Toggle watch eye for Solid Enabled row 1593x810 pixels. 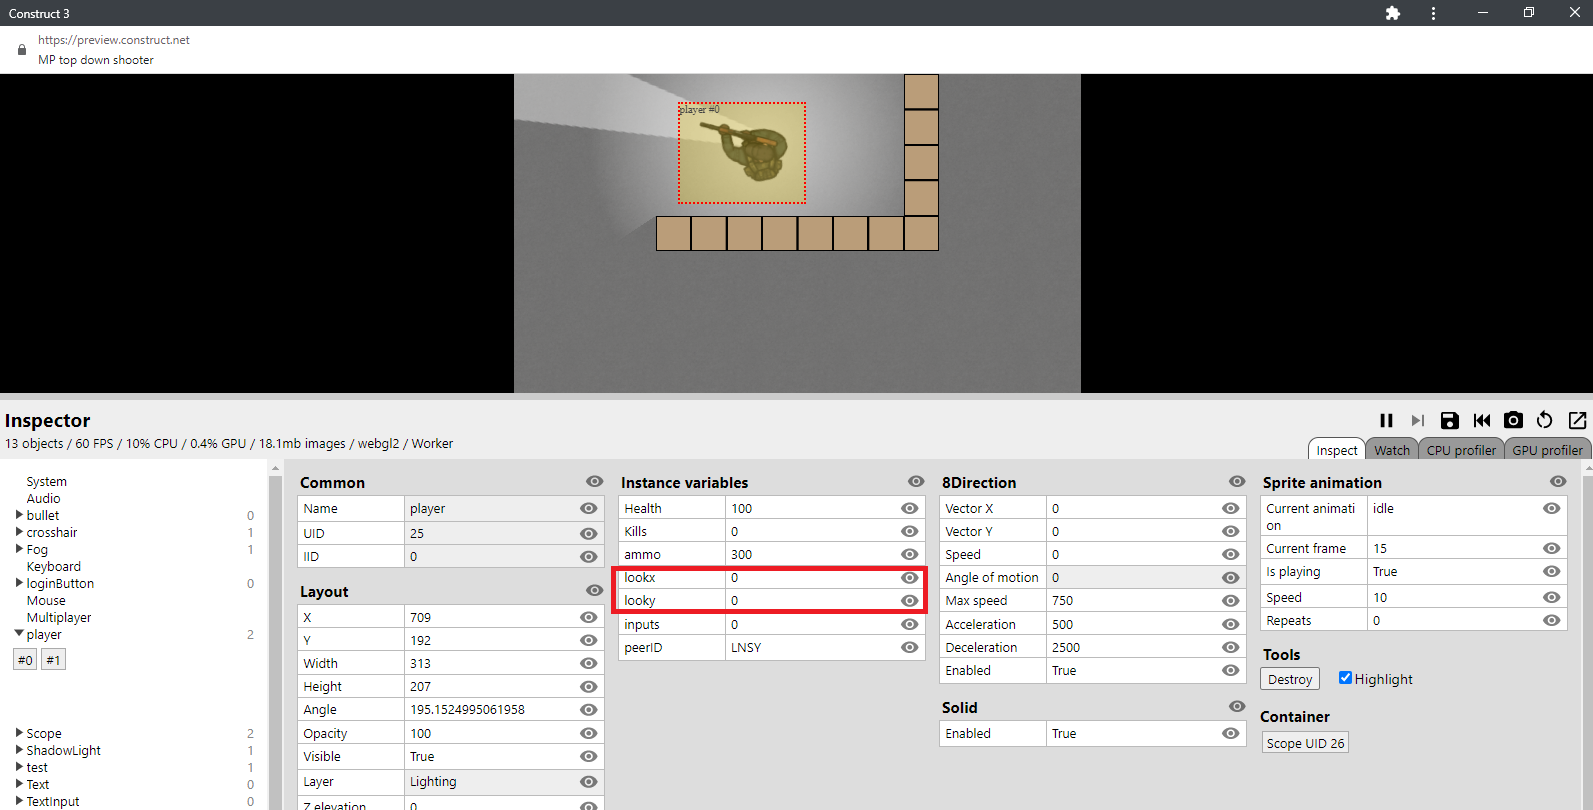(x=1230, y=733)
